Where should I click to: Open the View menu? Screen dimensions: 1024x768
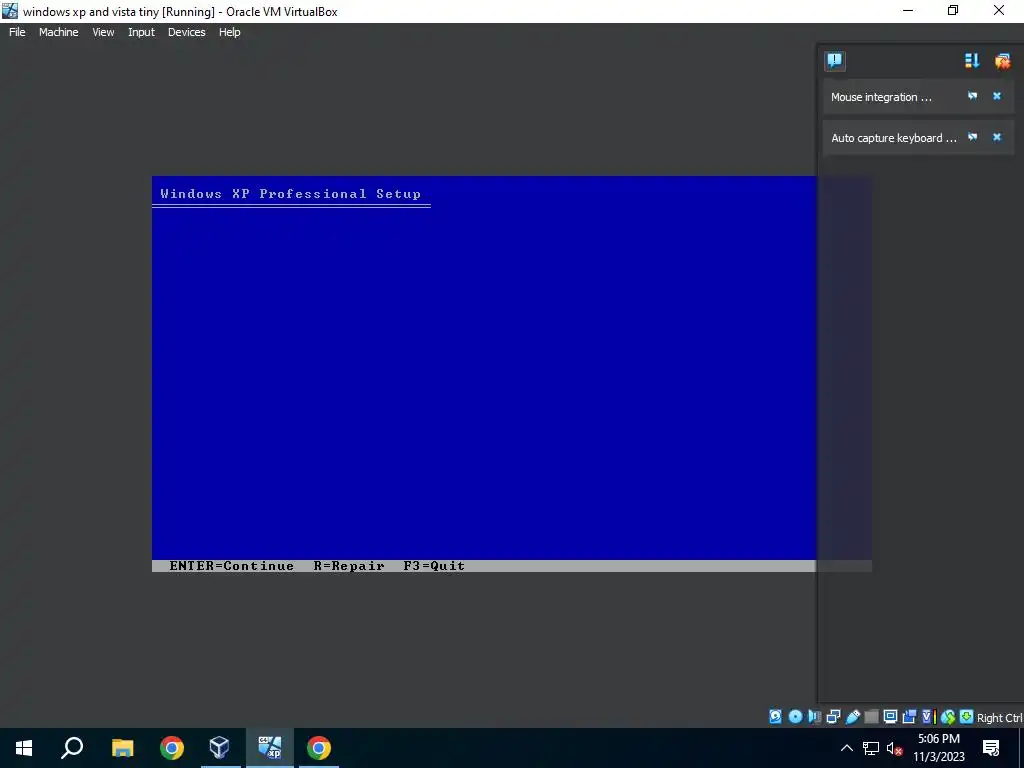click(103, 32)
